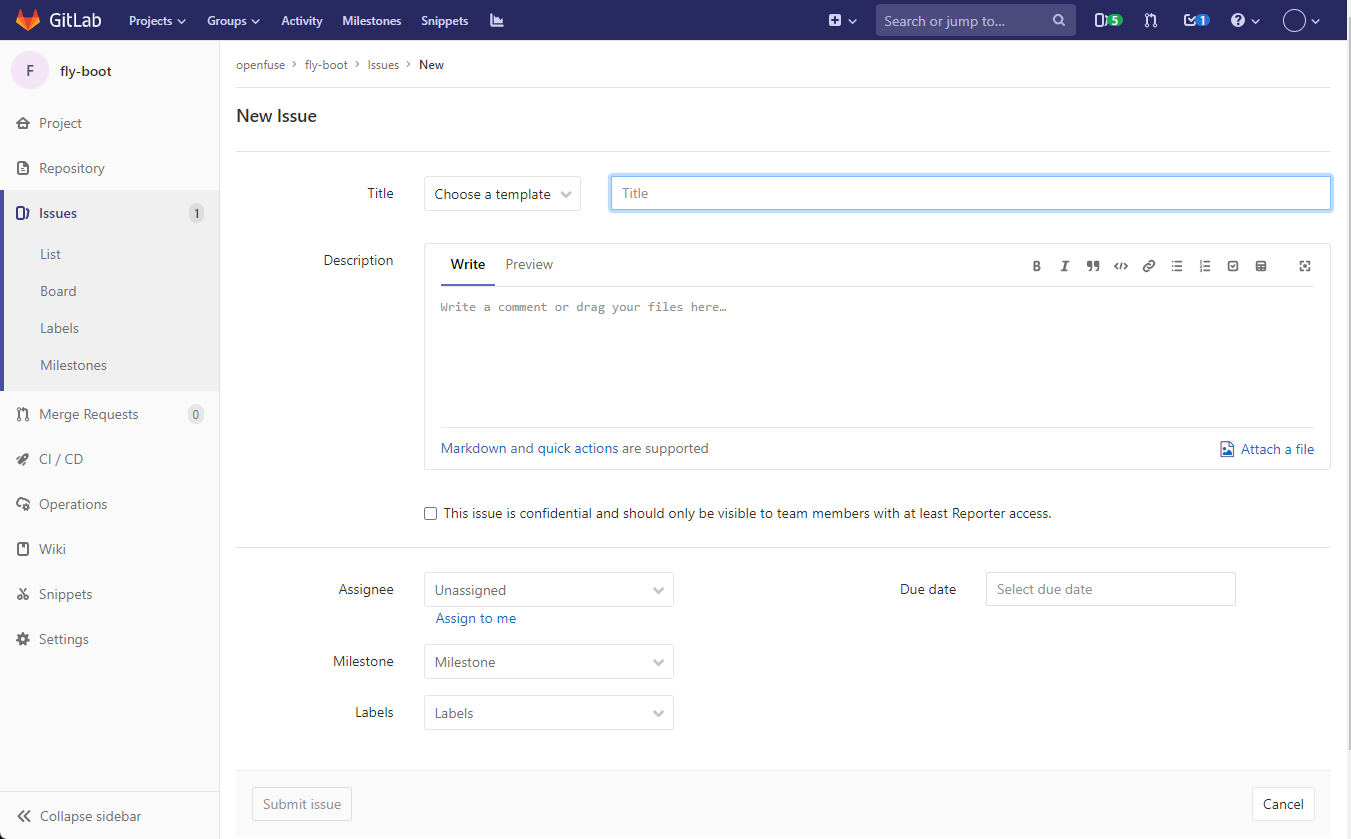Switch to the Preview tab

tap(529, 265)
